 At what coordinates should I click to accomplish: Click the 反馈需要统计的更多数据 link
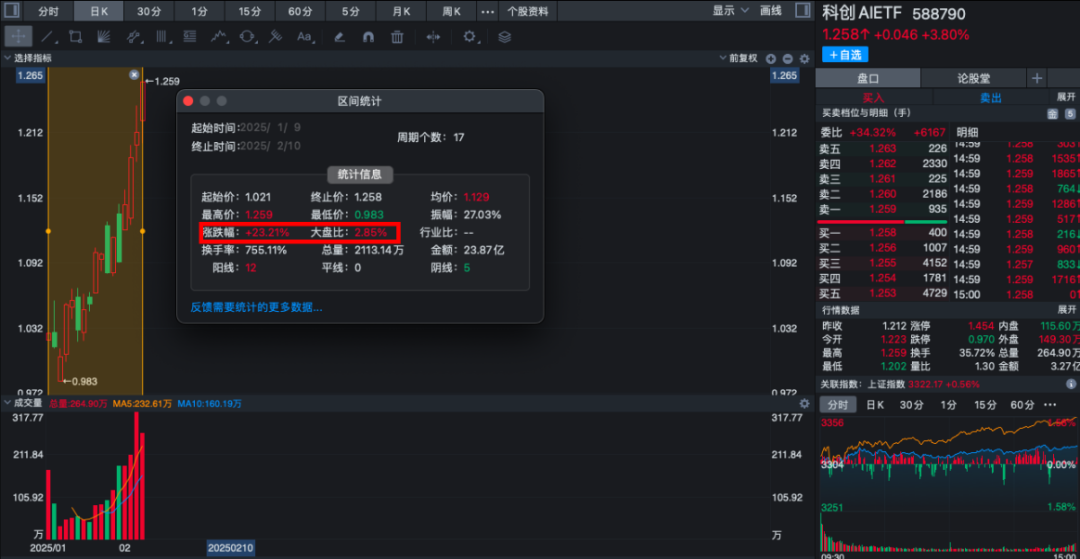(256, 307)
